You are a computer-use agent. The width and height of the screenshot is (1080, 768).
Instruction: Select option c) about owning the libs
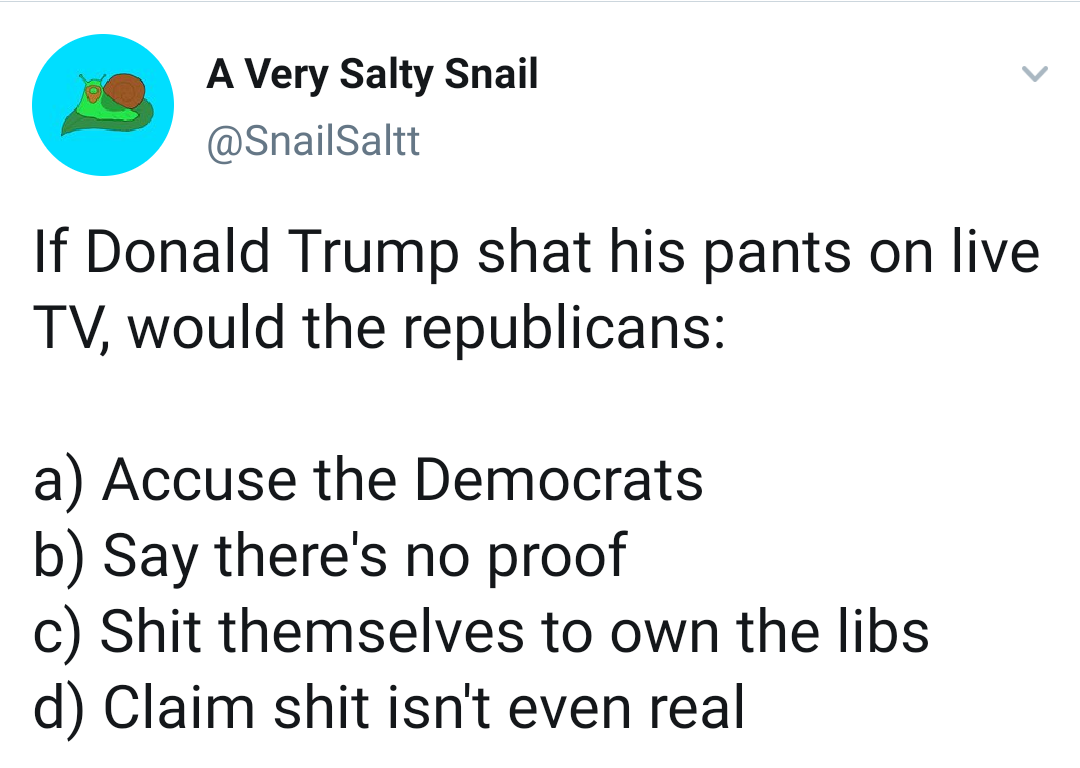tap(481, 632)
